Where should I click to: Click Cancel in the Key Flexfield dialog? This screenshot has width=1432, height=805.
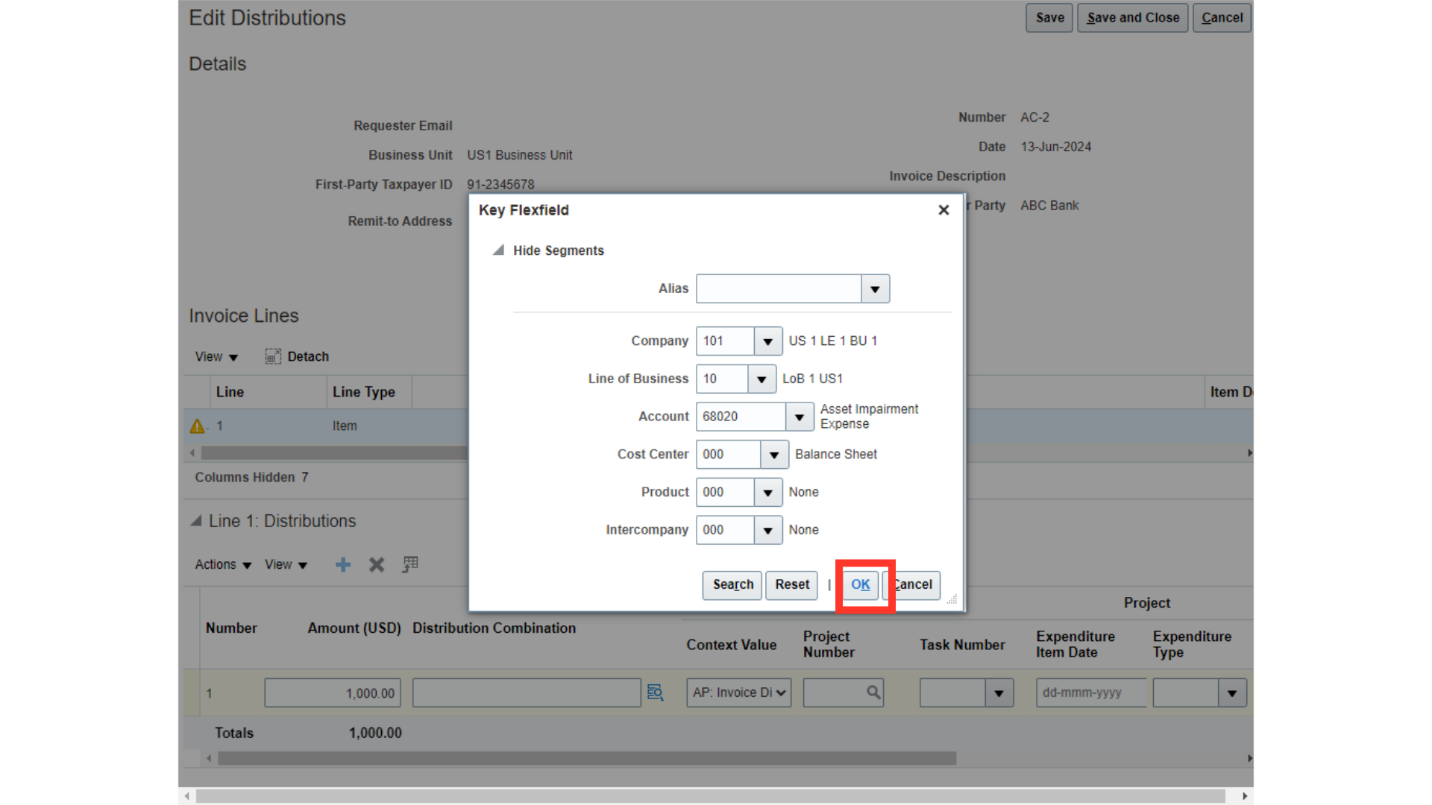(912, 585)
